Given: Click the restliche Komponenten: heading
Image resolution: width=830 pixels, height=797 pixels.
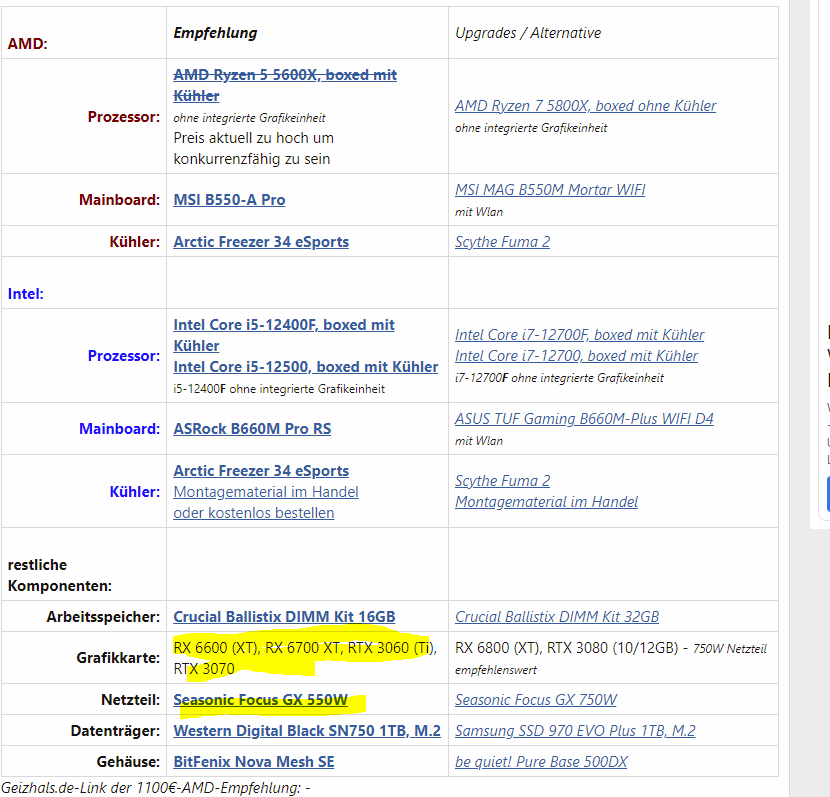Looking at the screenshot, I should pyautogui.click(x=60, y=576).
